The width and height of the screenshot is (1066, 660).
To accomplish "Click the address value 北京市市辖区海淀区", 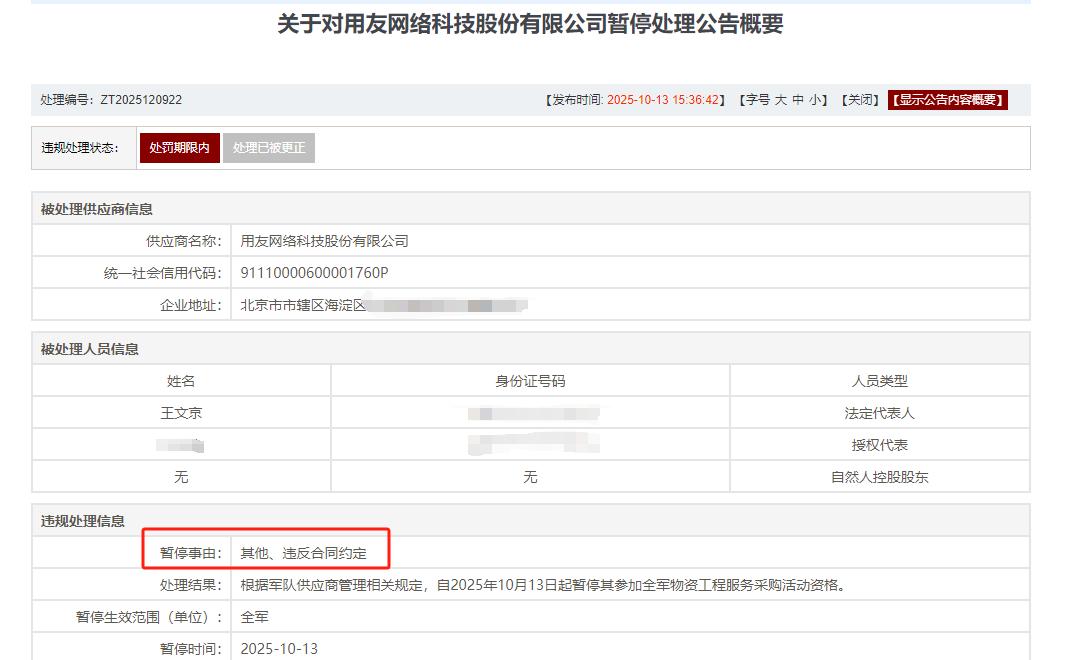I will point(303,305).
